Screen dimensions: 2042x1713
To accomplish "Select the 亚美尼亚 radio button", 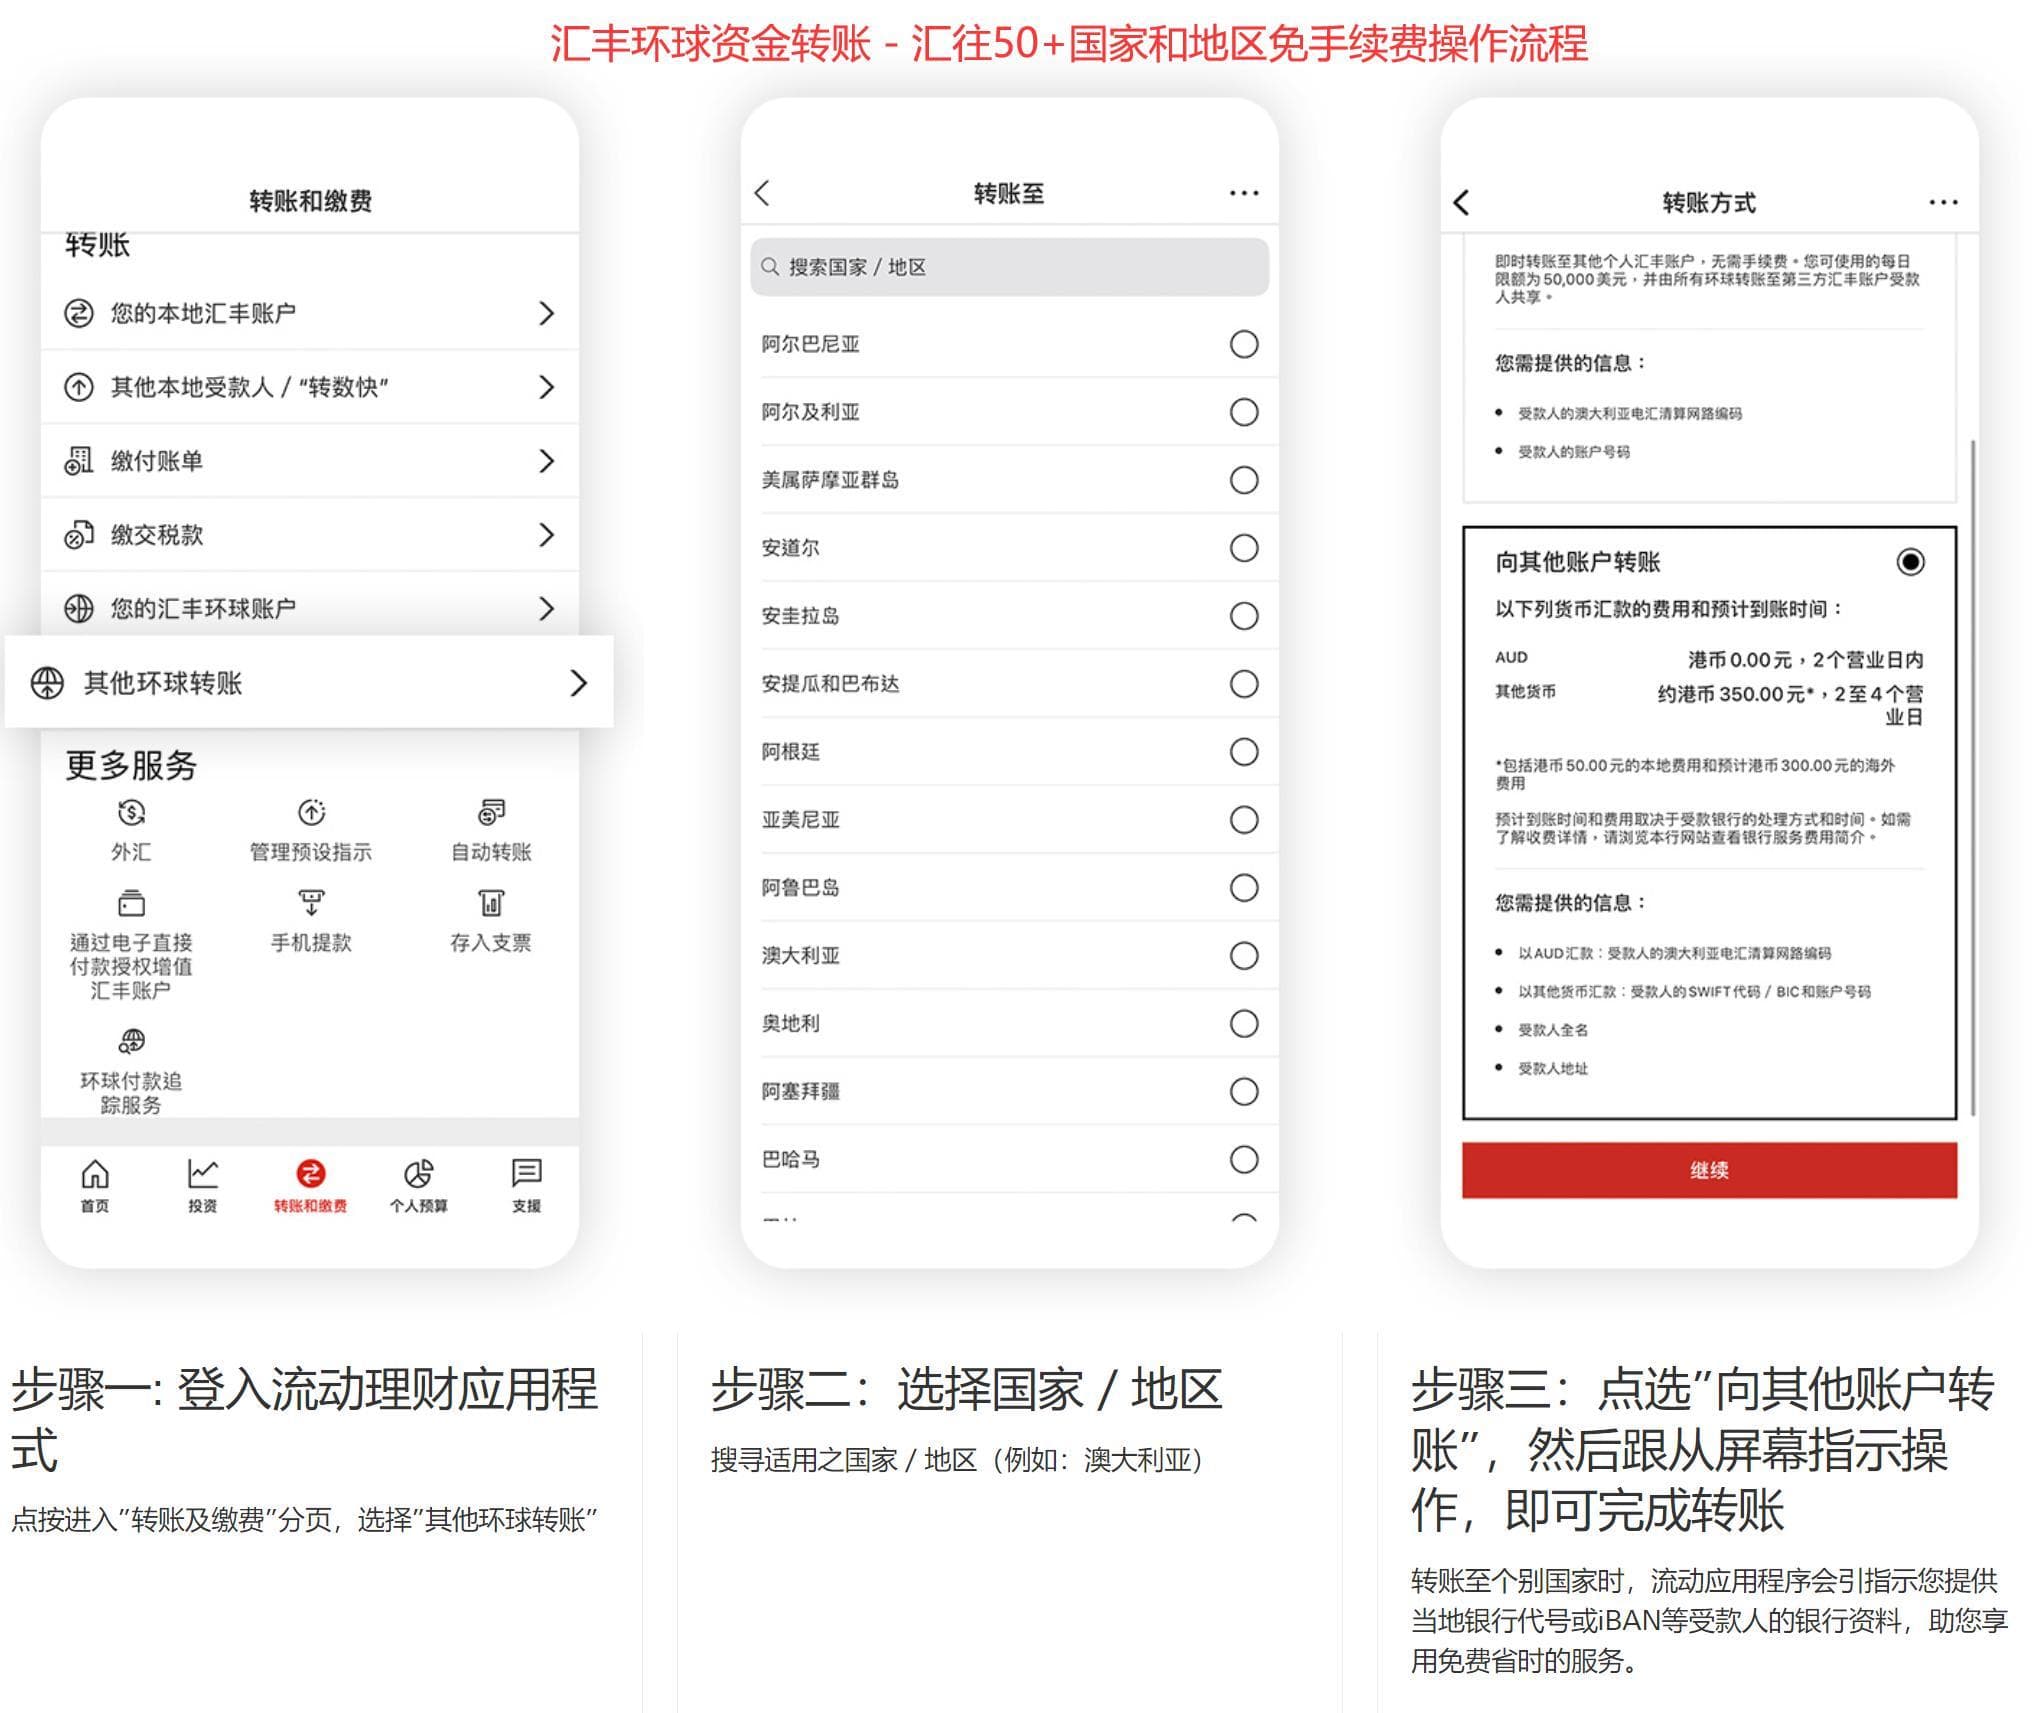I will point(1244,820).
